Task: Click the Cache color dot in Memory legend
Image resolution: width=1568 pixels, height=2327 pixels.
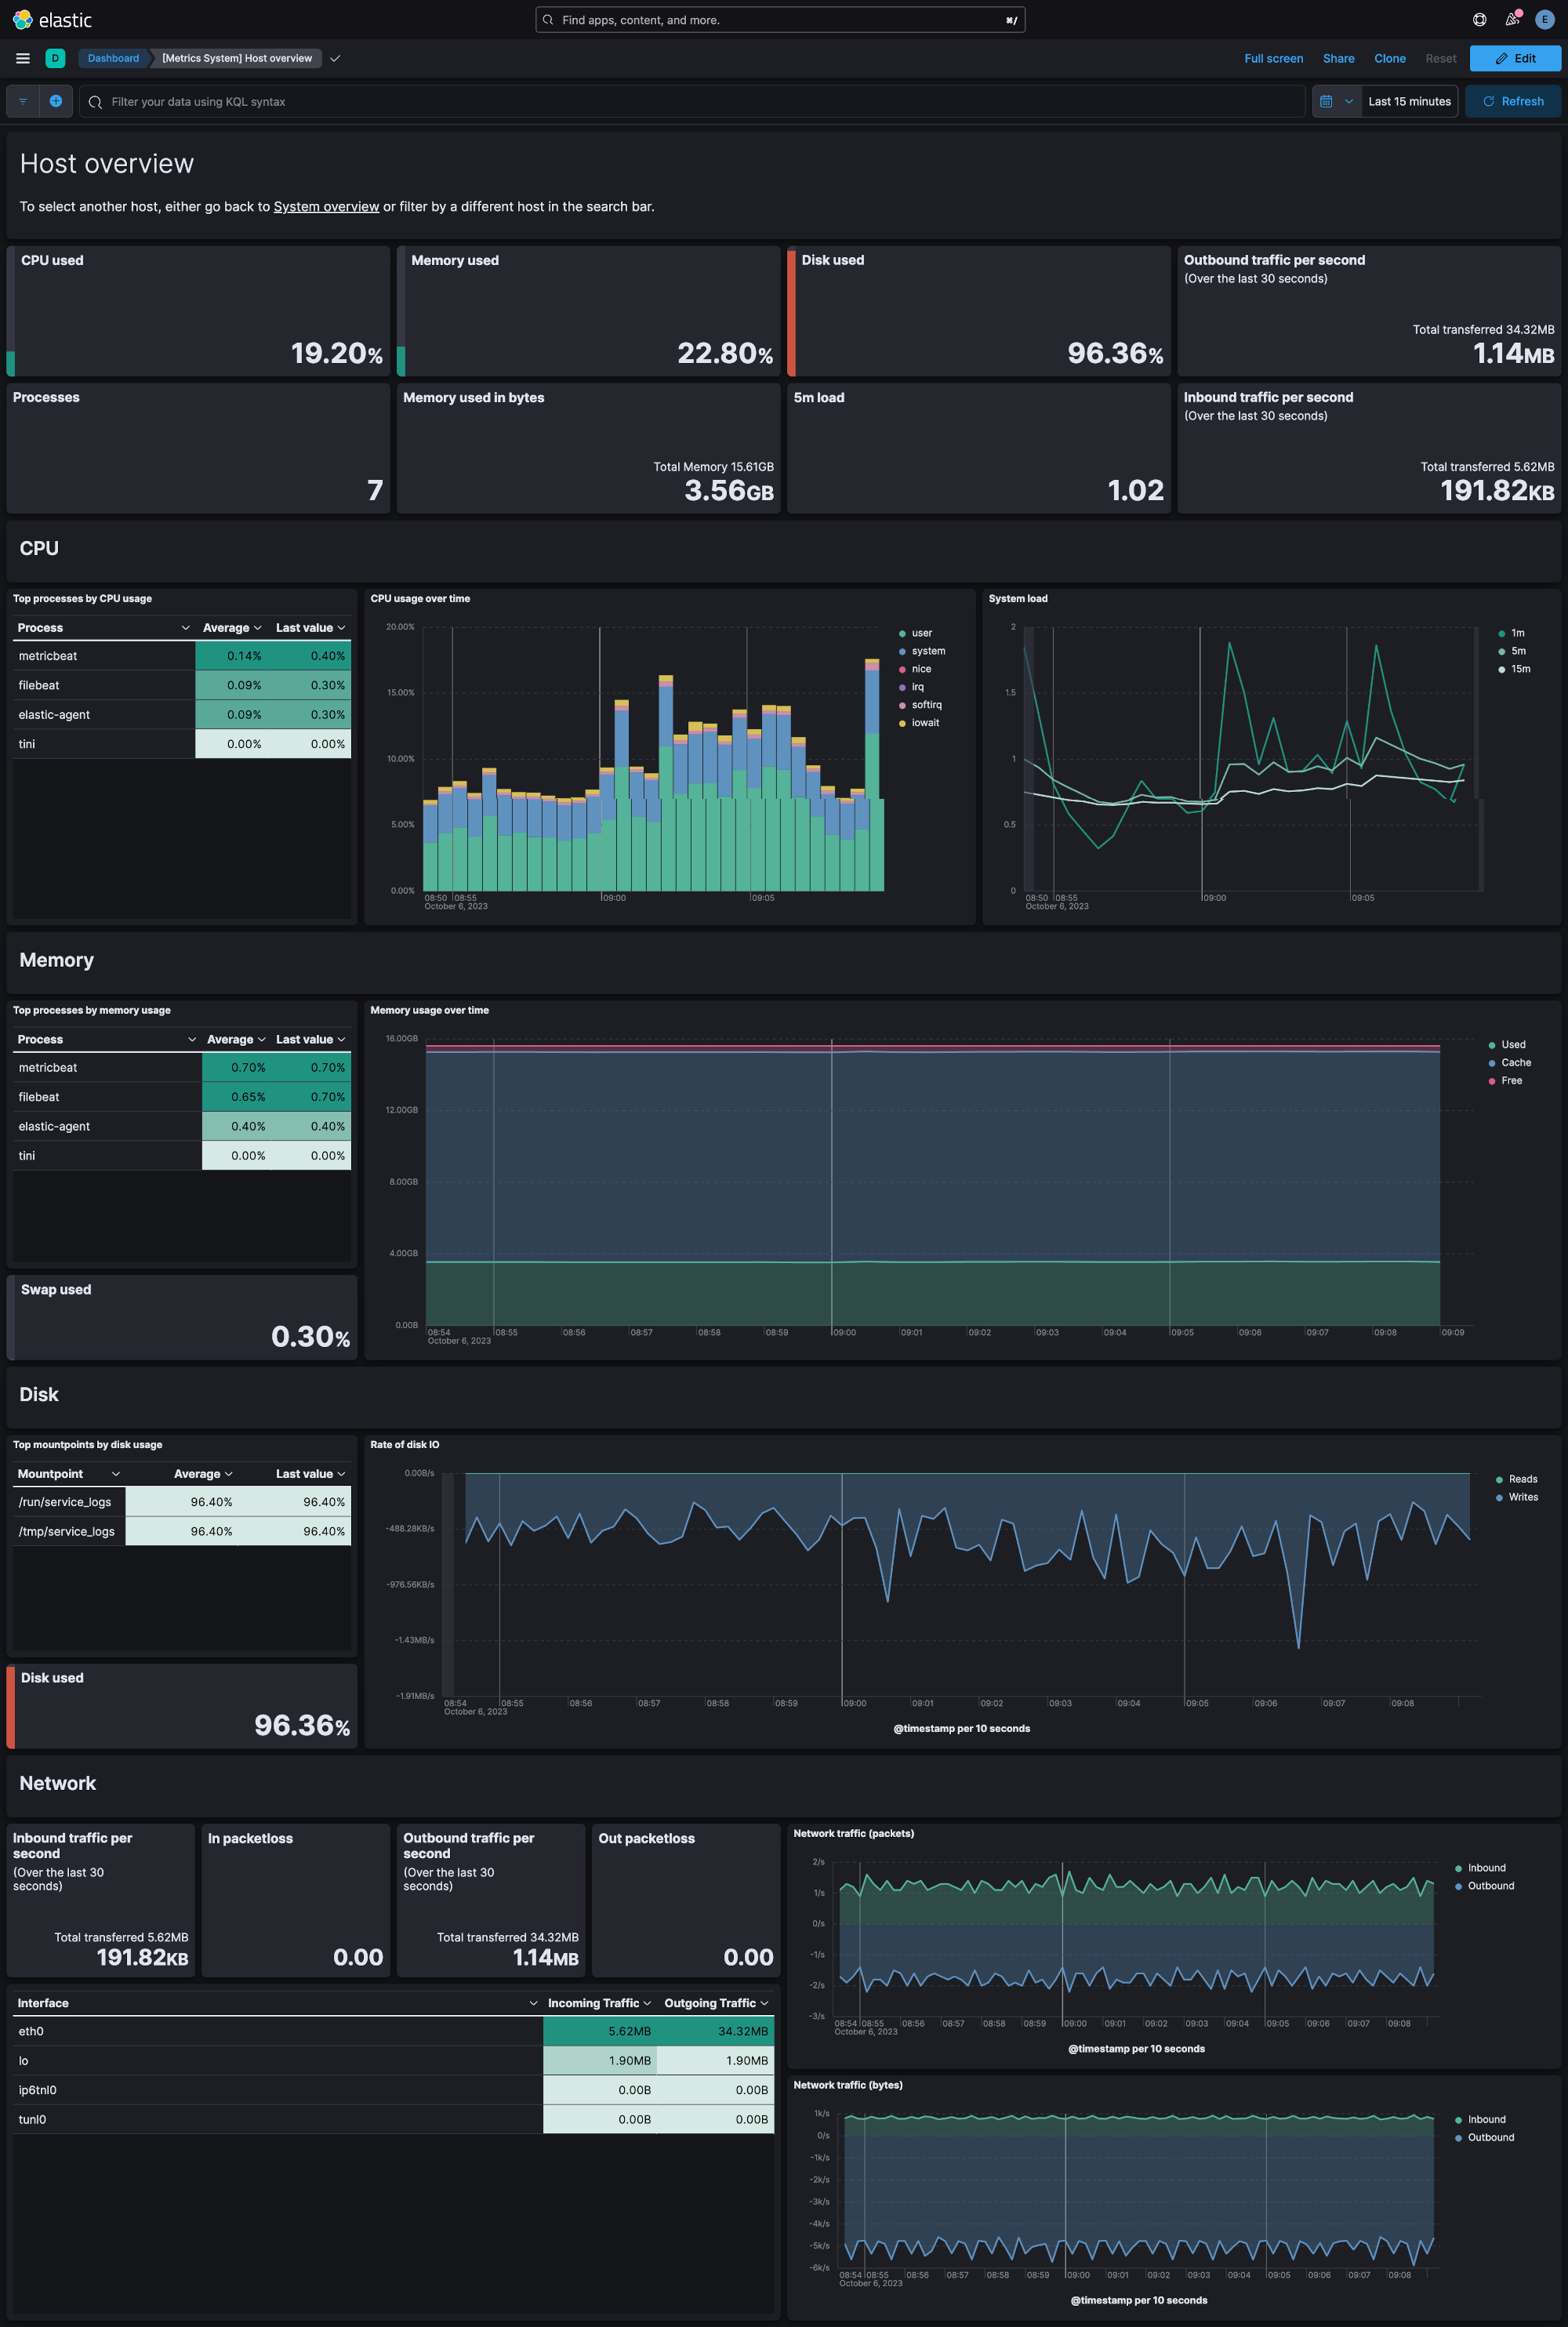Action: click(x=1492, y=1062)
